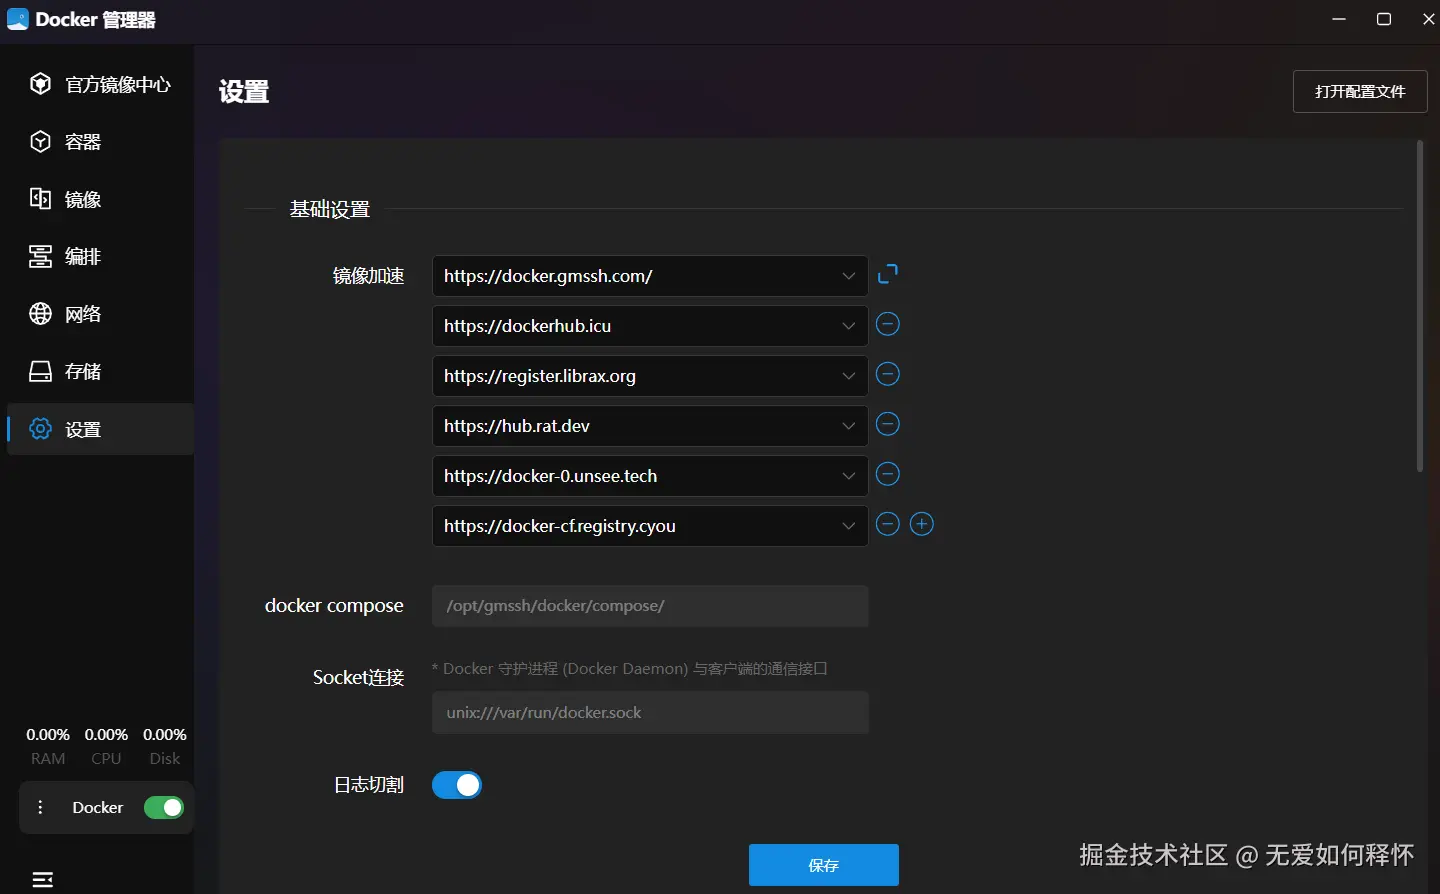The image size is (1440, 894).
Task: Click the 镜像 image icon in sidebar
Action: (40, 199)
